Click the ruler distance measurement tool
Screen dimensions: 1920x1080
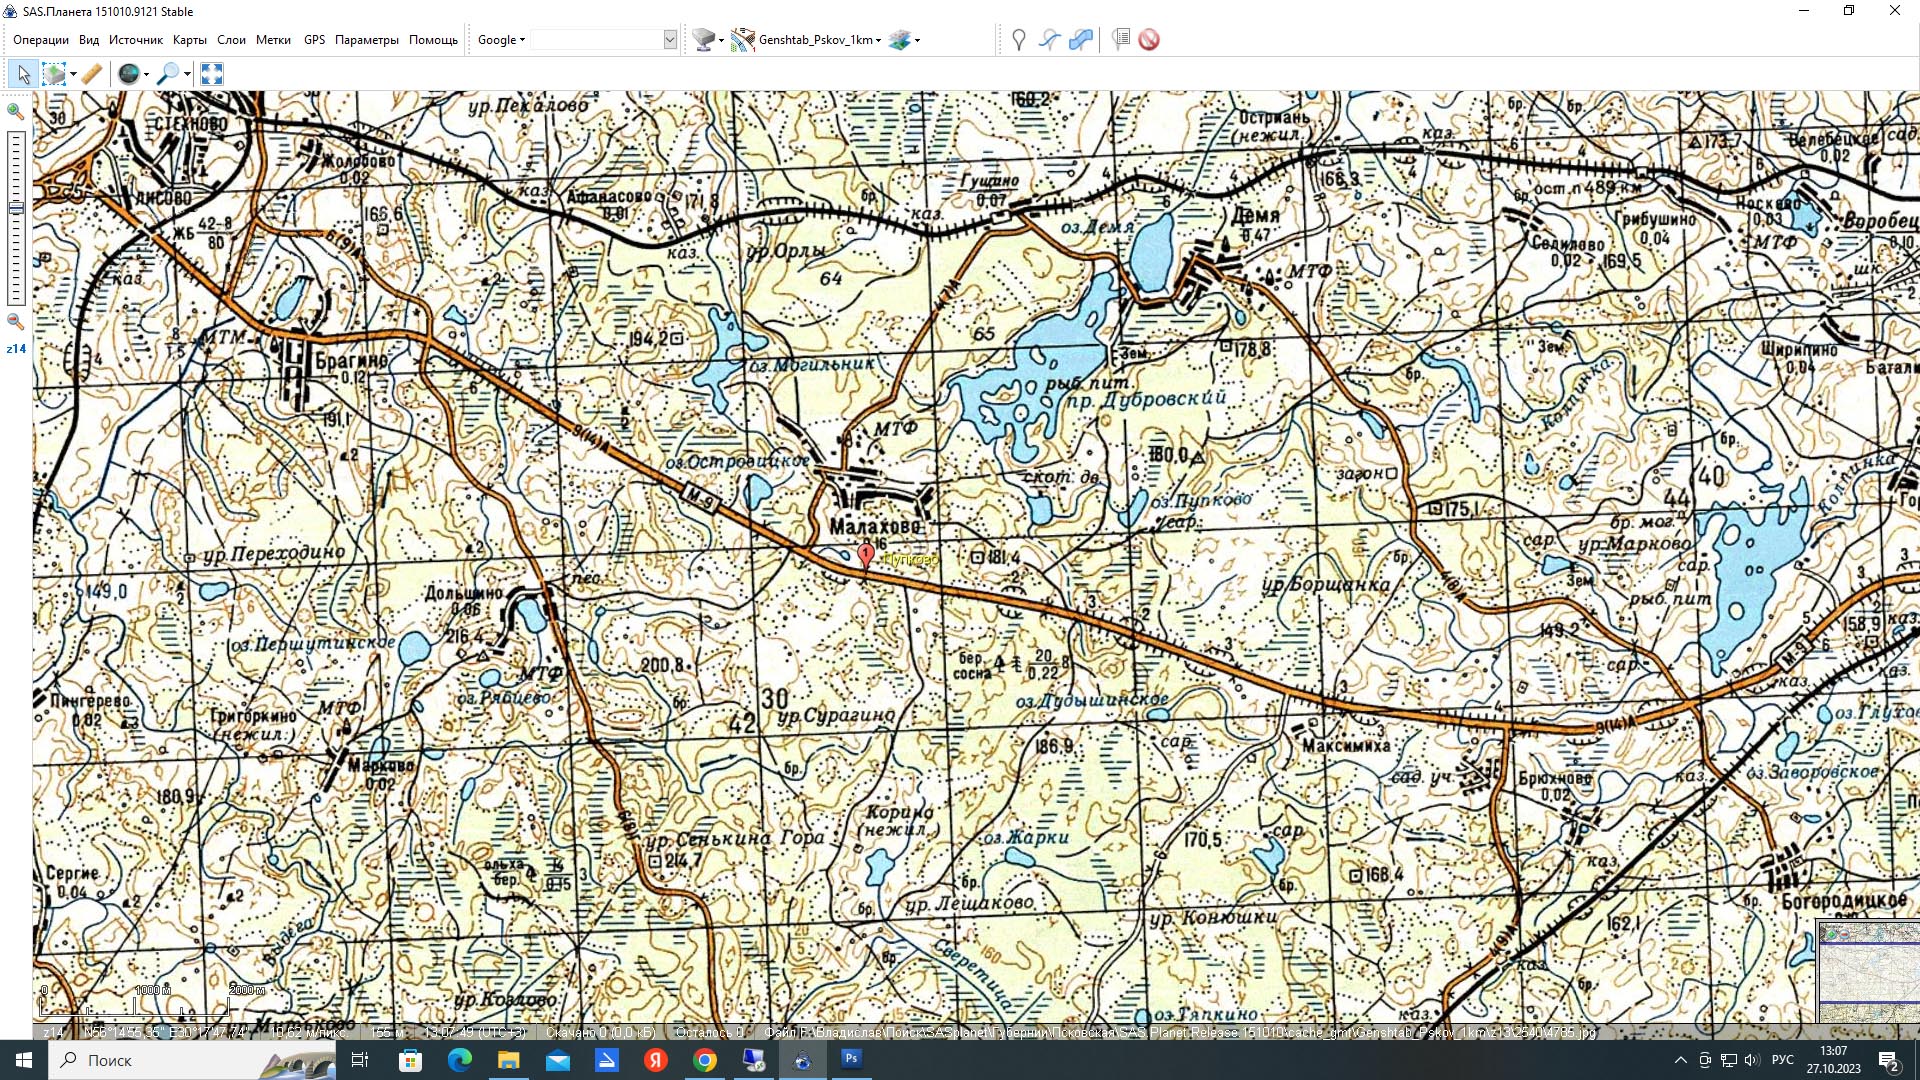click(92, 74)
